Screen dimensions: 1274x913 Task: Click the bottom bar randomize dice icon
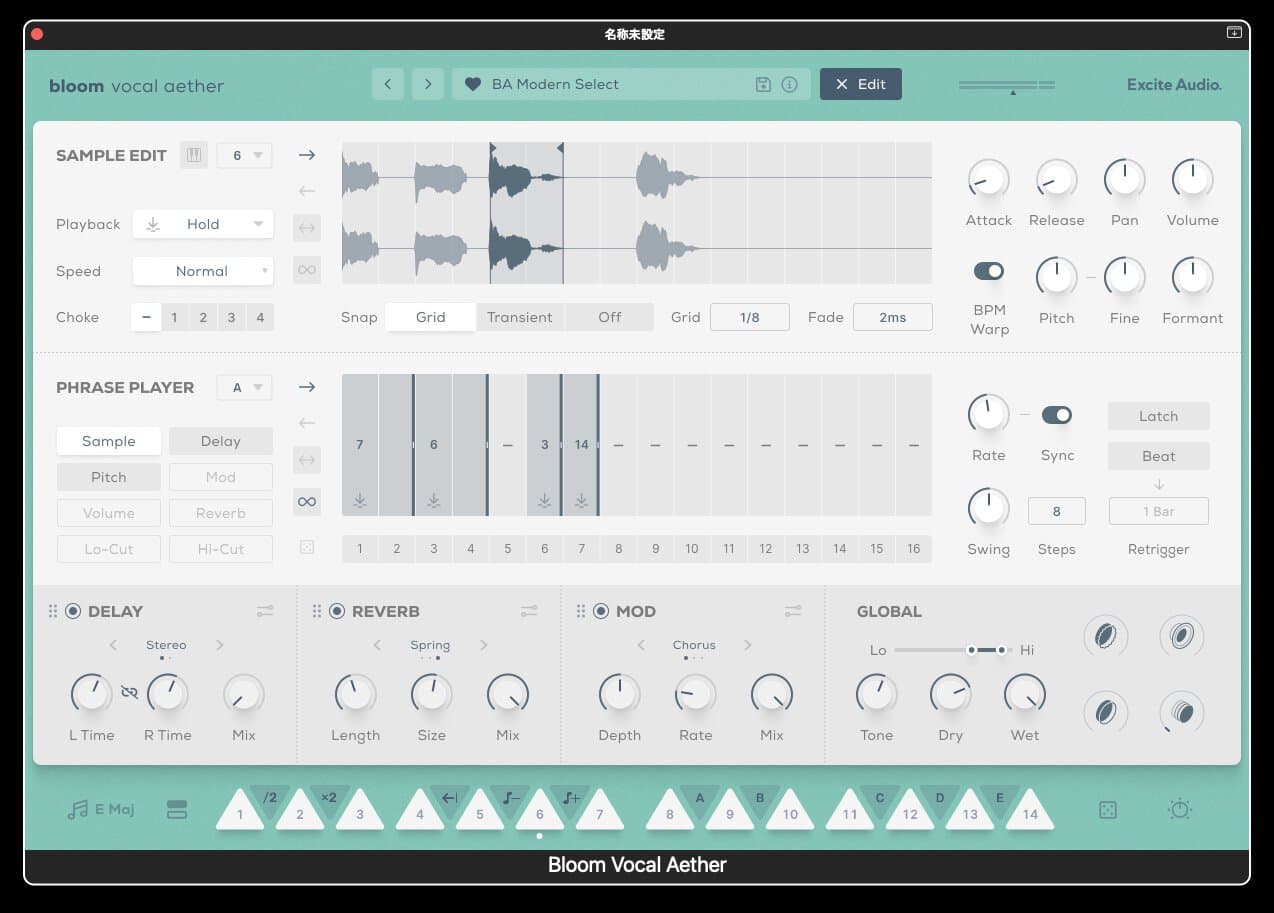click(x=1108, y=810)
